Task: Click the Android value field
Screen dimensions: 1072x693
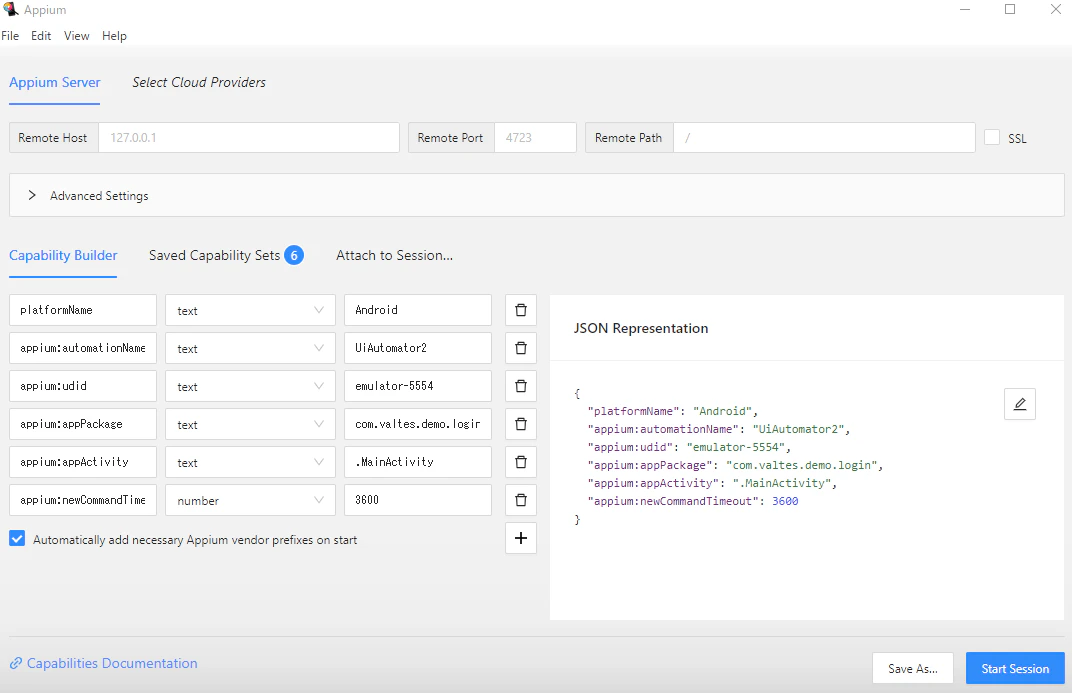Action: 418,310
